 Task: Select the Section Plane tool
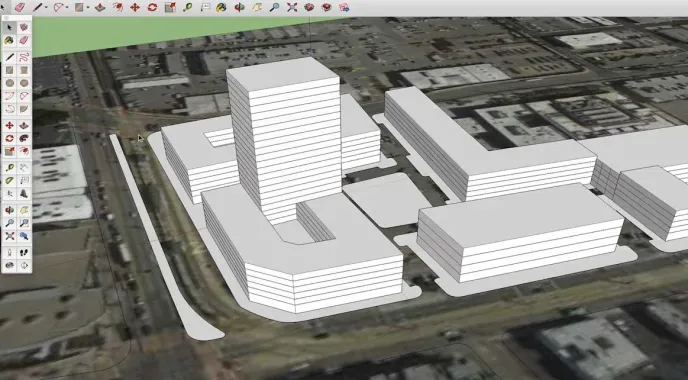(24, 265)
